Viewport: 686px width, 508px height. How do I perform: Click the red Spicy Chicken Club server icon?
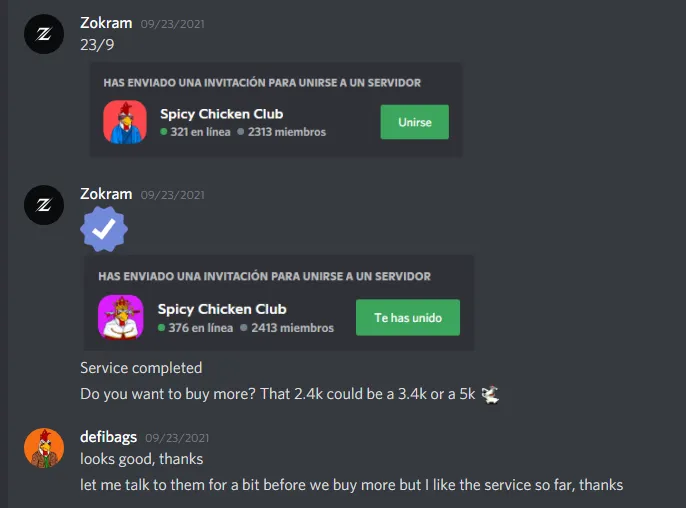tap(125, 122)
